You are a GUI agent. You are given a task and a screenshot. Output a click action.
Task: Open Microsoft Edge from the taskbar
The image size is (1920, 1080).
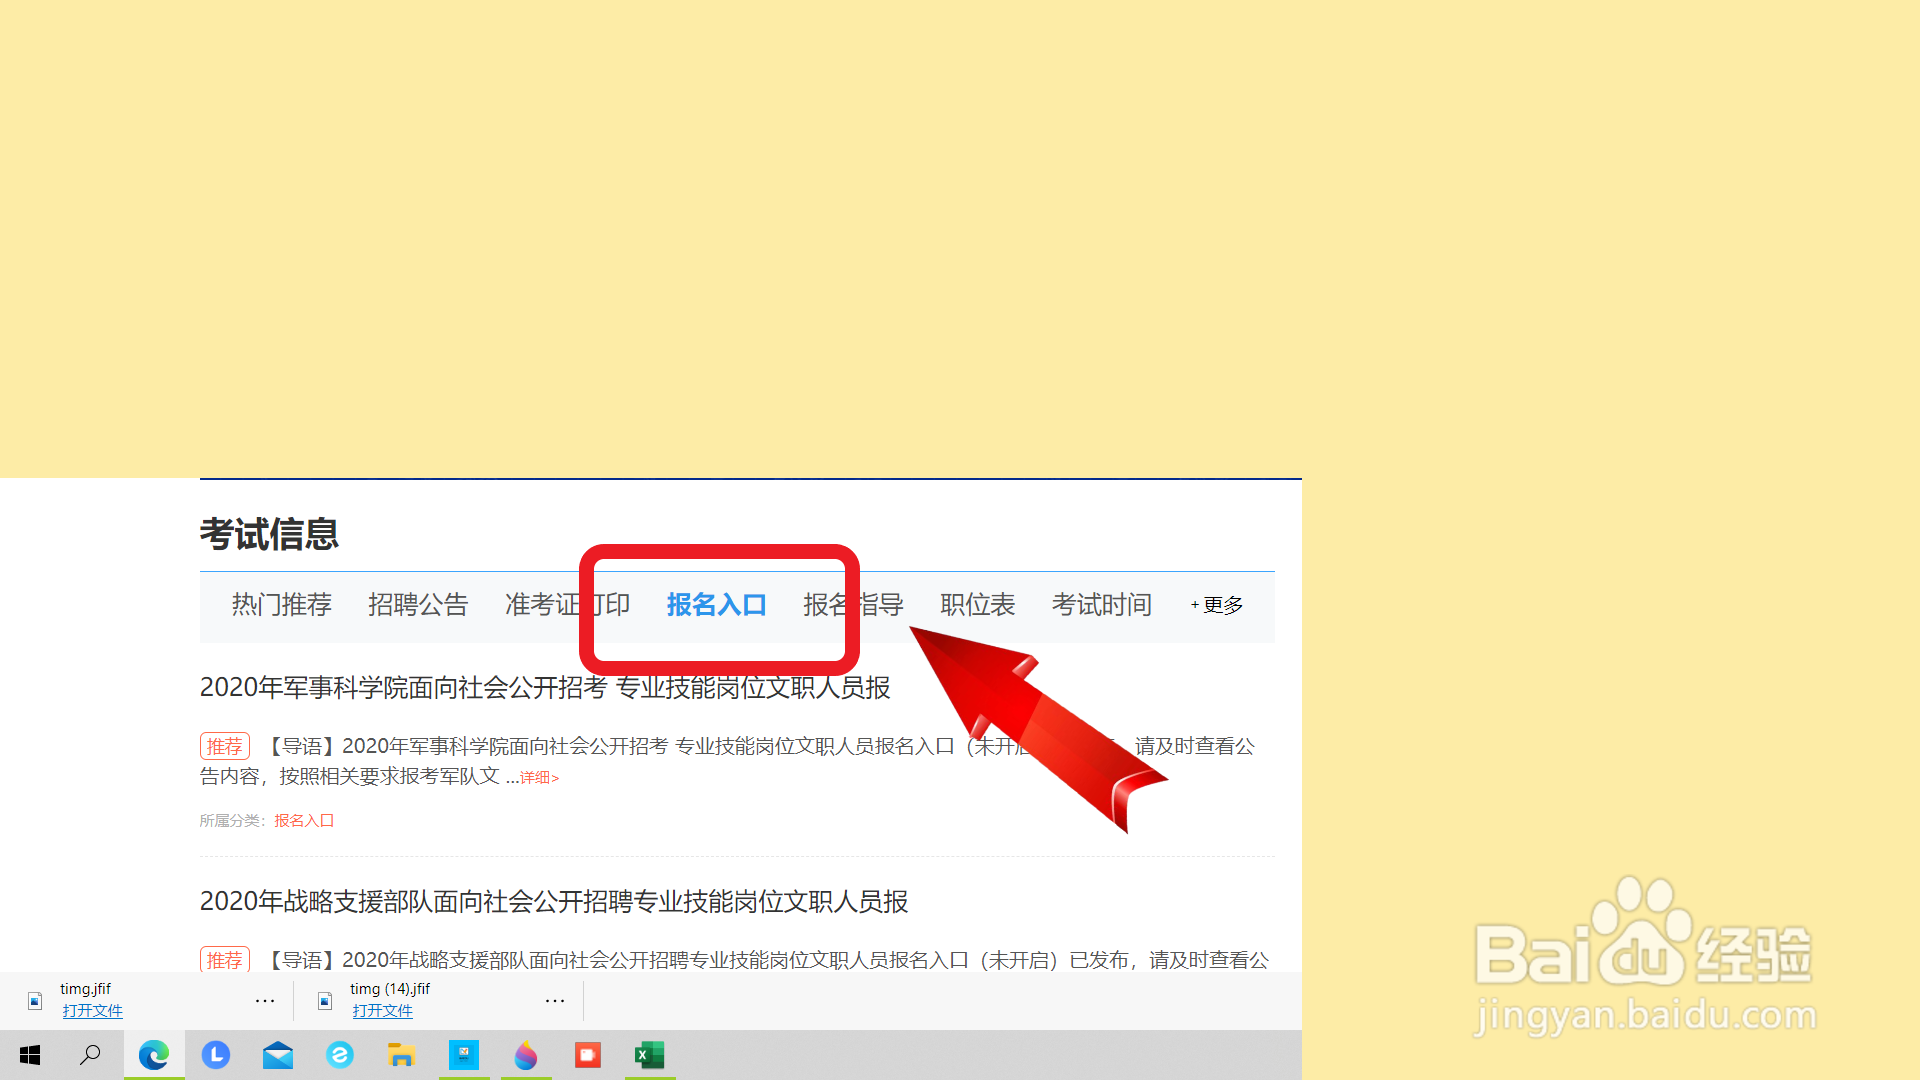point(153,1055)
